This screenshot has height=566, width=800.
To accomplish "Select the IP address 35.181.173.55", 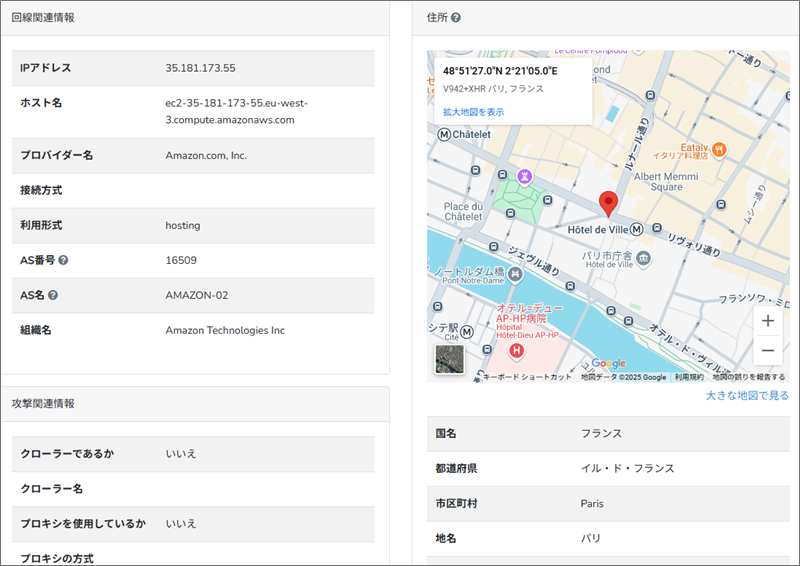I will click(x=201, y=68).
